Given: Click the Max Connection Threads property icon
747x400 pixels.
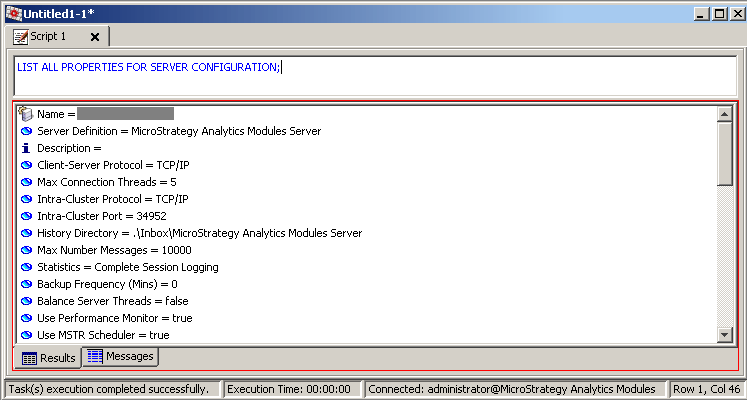Looking at the screenshot, I should (26, 182).
